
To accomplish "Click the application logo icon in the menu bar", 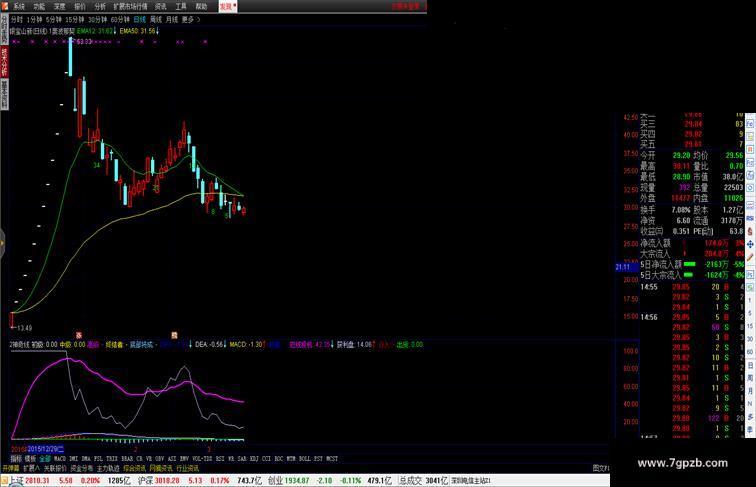I will click(4, 6).
